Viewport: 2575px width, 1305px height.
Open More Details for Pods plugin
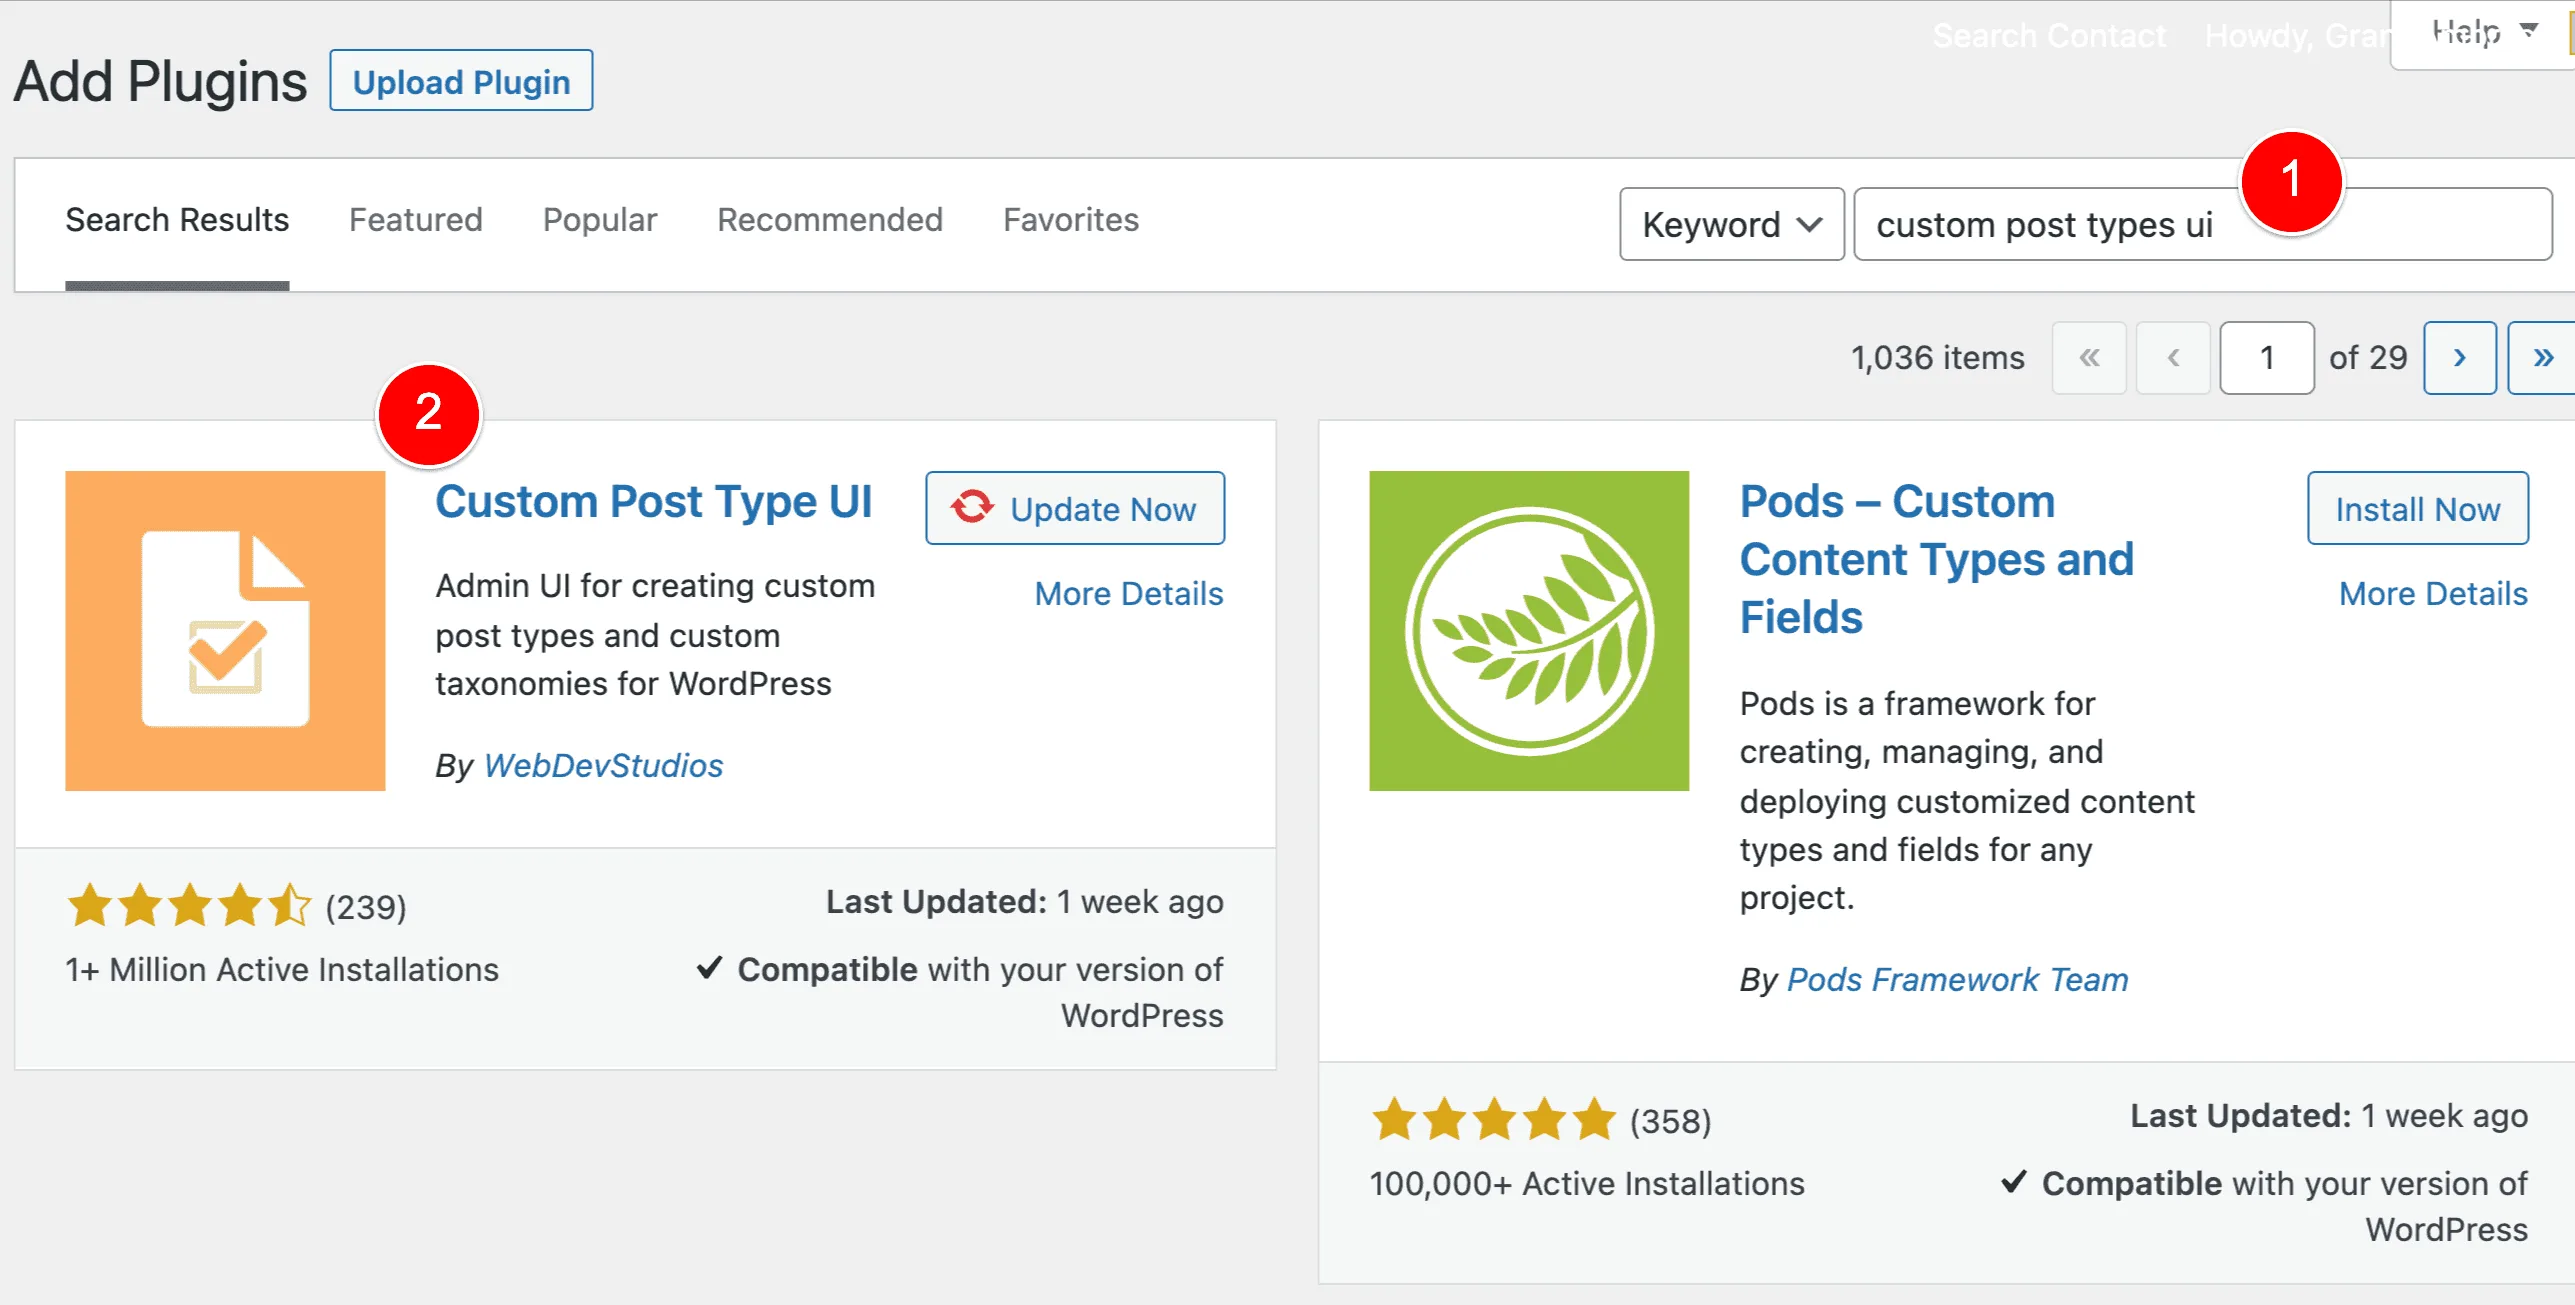tap(2433, 594)
